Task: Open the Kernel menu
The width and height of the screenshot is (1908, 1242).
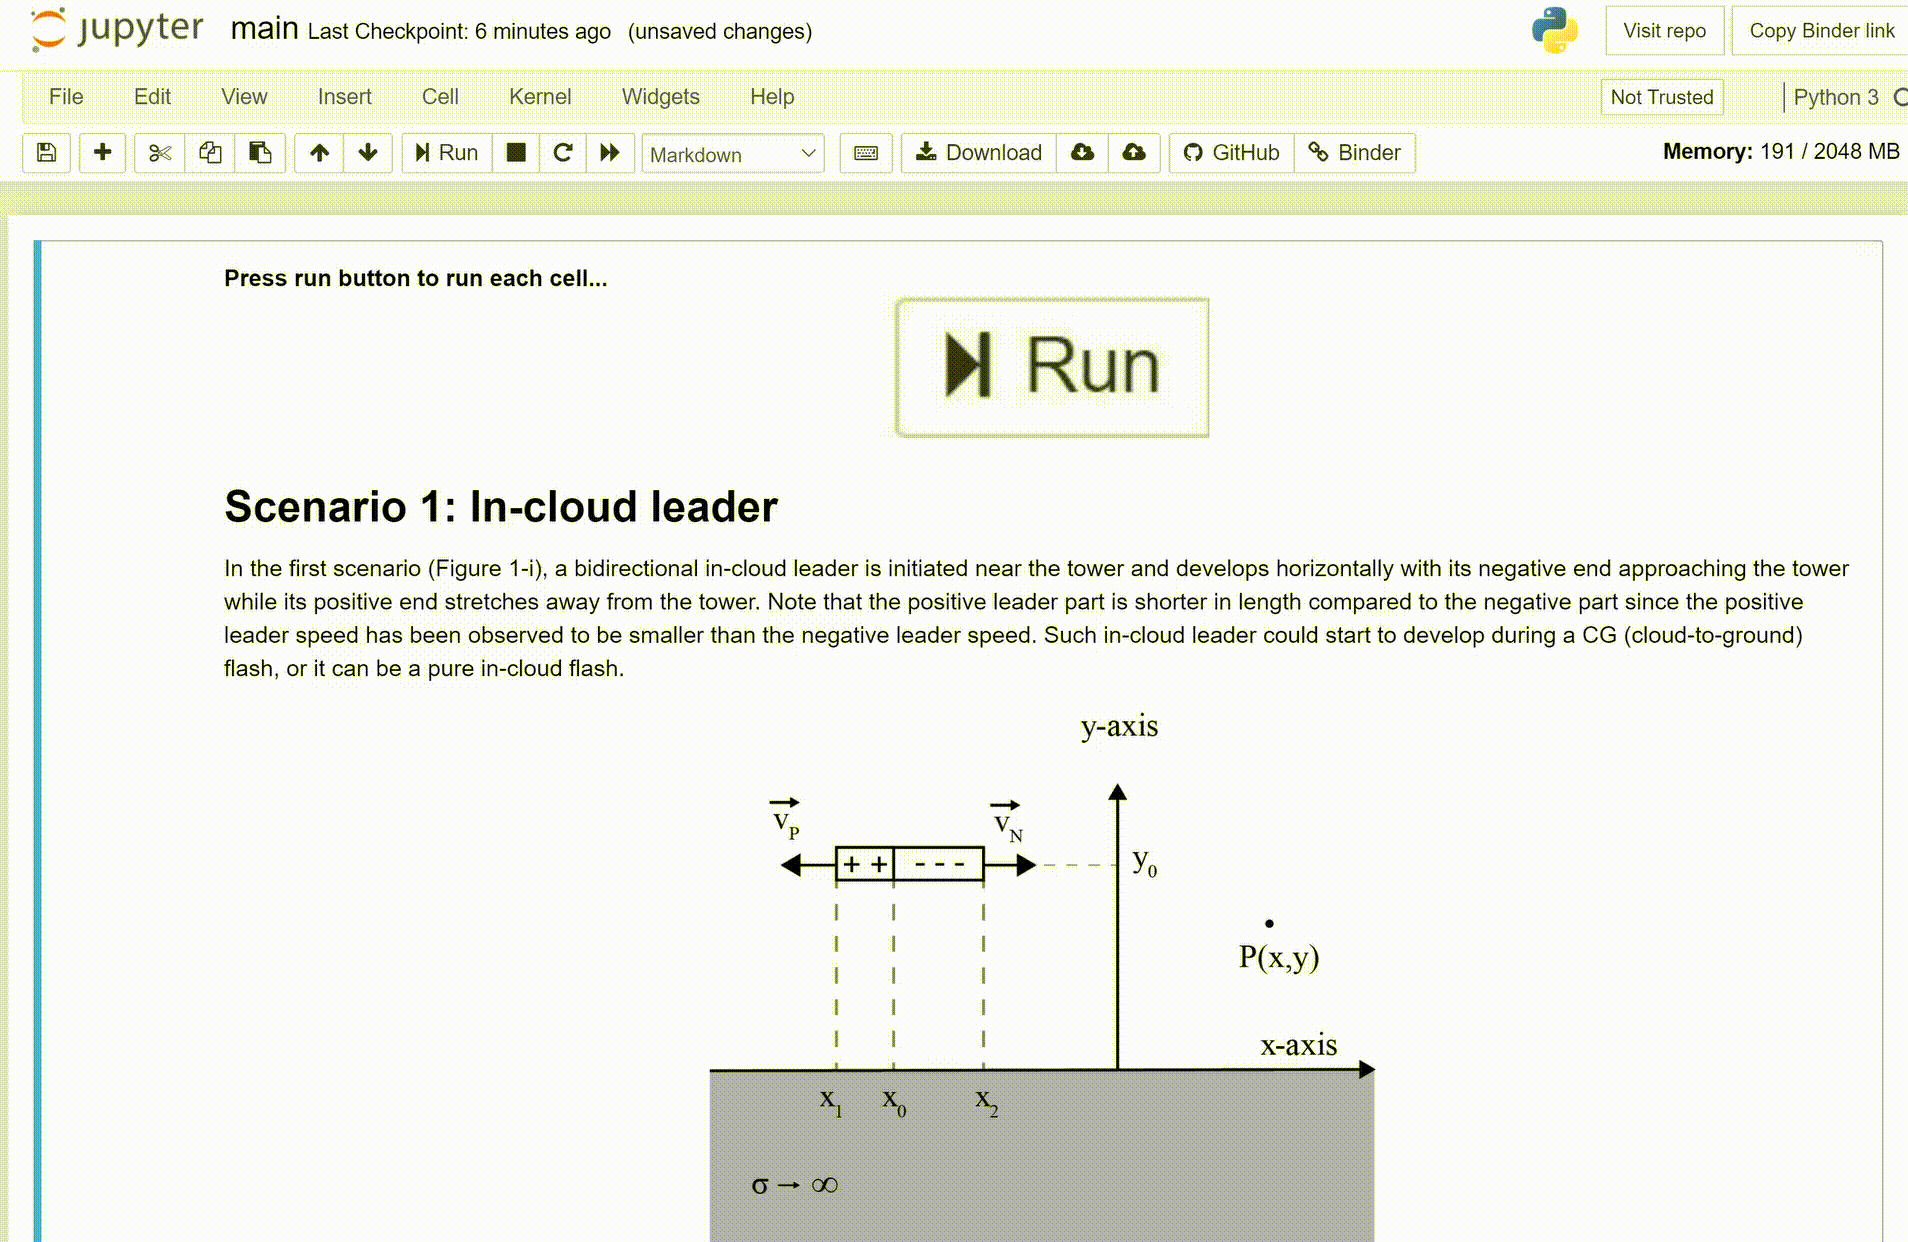Action: tap(540, 97)
